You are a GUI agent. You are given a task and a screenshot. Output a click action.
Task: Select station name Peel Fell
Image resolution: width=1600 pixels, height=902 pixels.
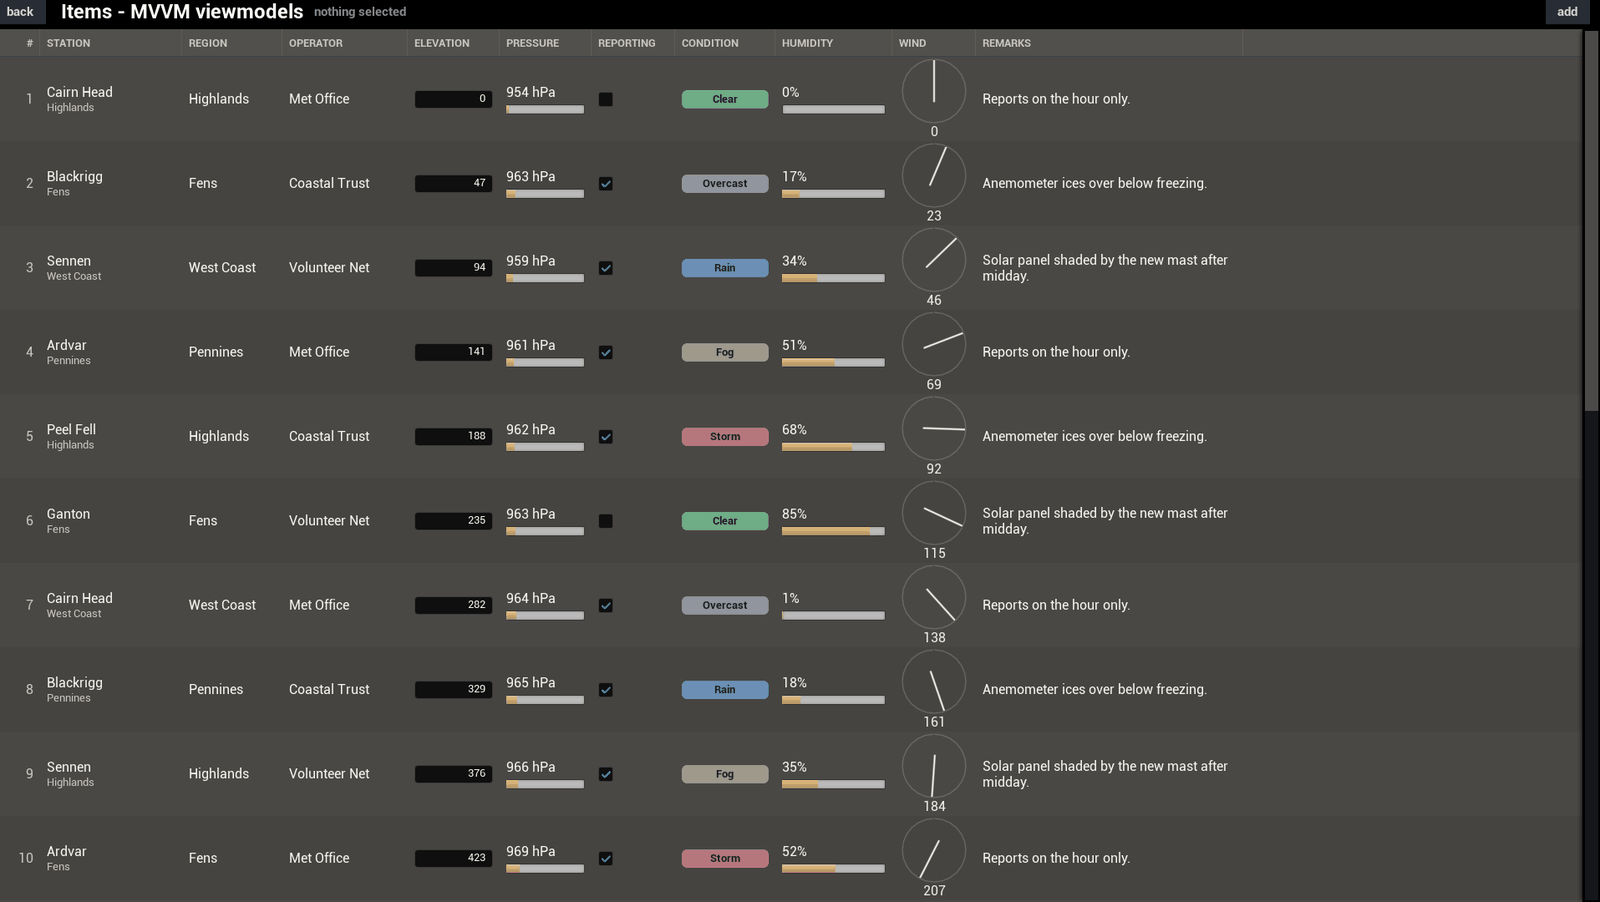(71, 429)
